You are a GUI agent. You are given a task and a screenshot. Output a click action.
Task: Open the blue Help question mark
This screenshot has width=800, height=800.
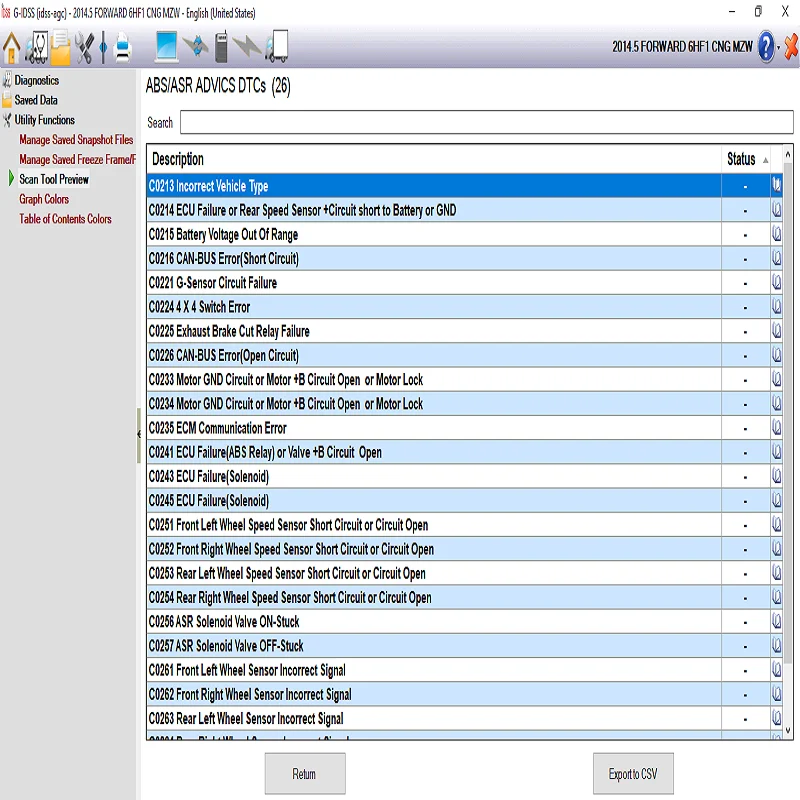point(766,47)
